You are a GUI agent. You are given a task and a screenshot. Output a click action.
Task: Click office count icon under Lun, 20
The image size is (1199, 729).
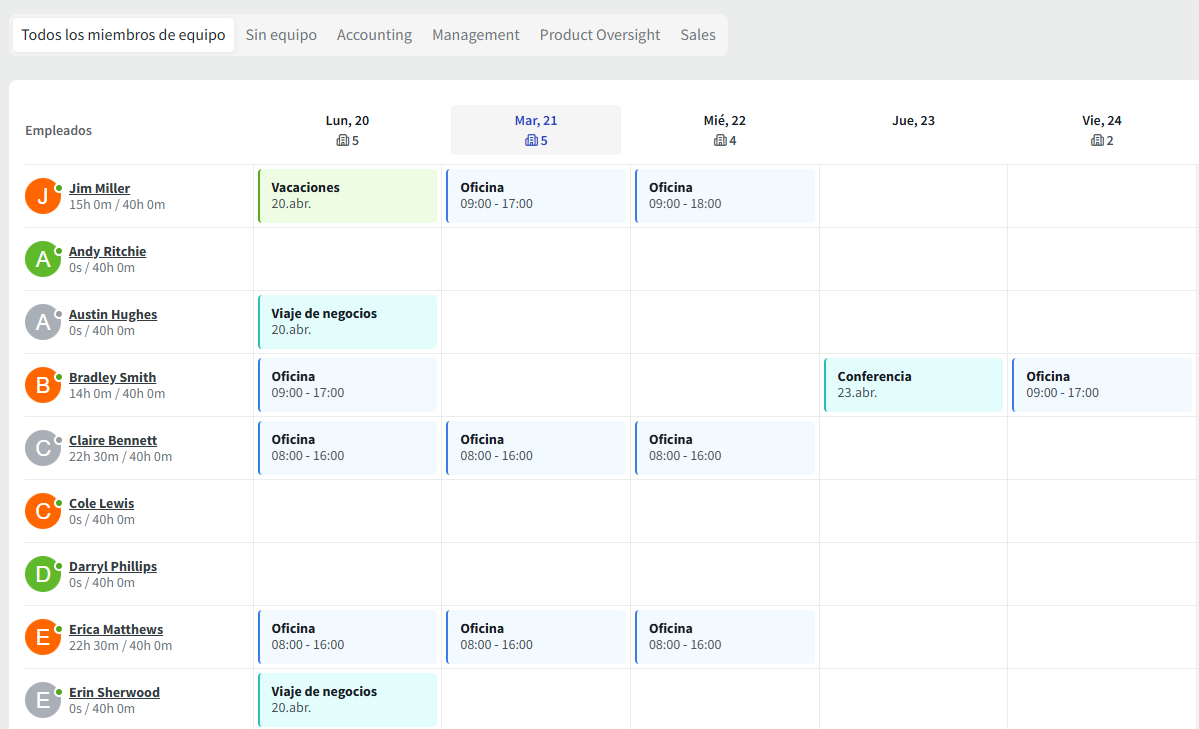[x=342, y=141]
